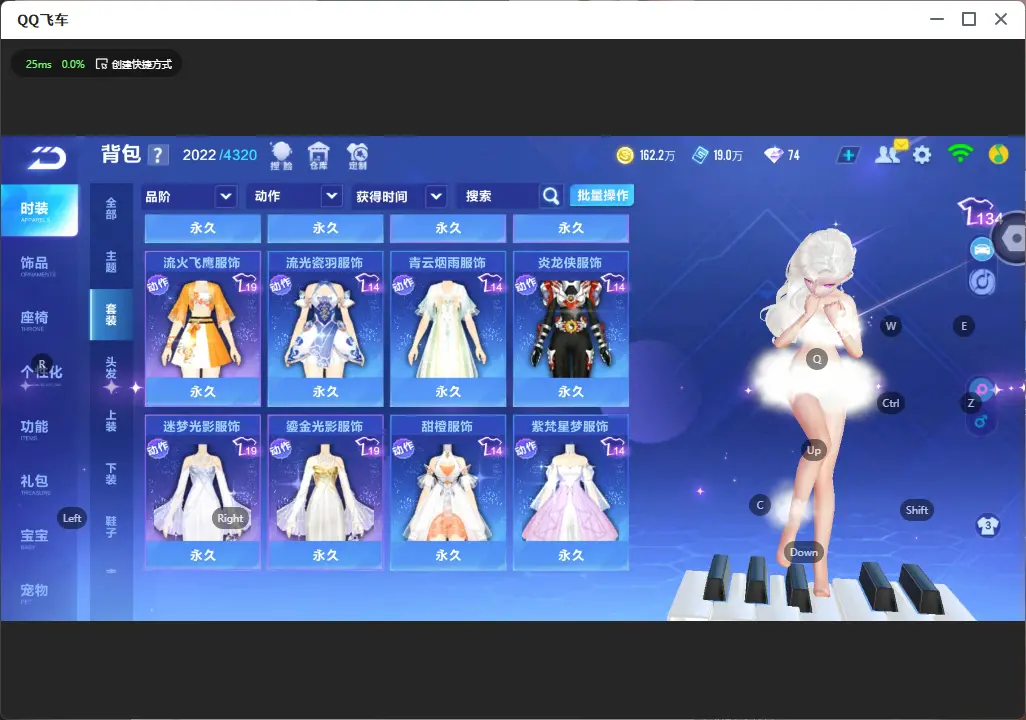Image resolution: width=1026 pixels, height=720 pixels.
Task: Select the 套装 suit sub-tab
Action: 111,315
